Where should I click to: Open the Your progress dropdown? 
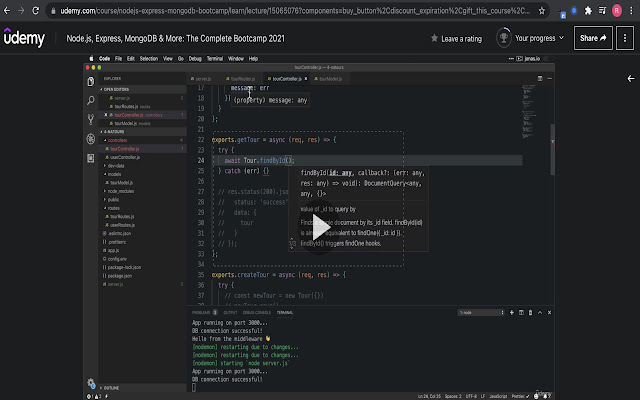coord(535,39)
